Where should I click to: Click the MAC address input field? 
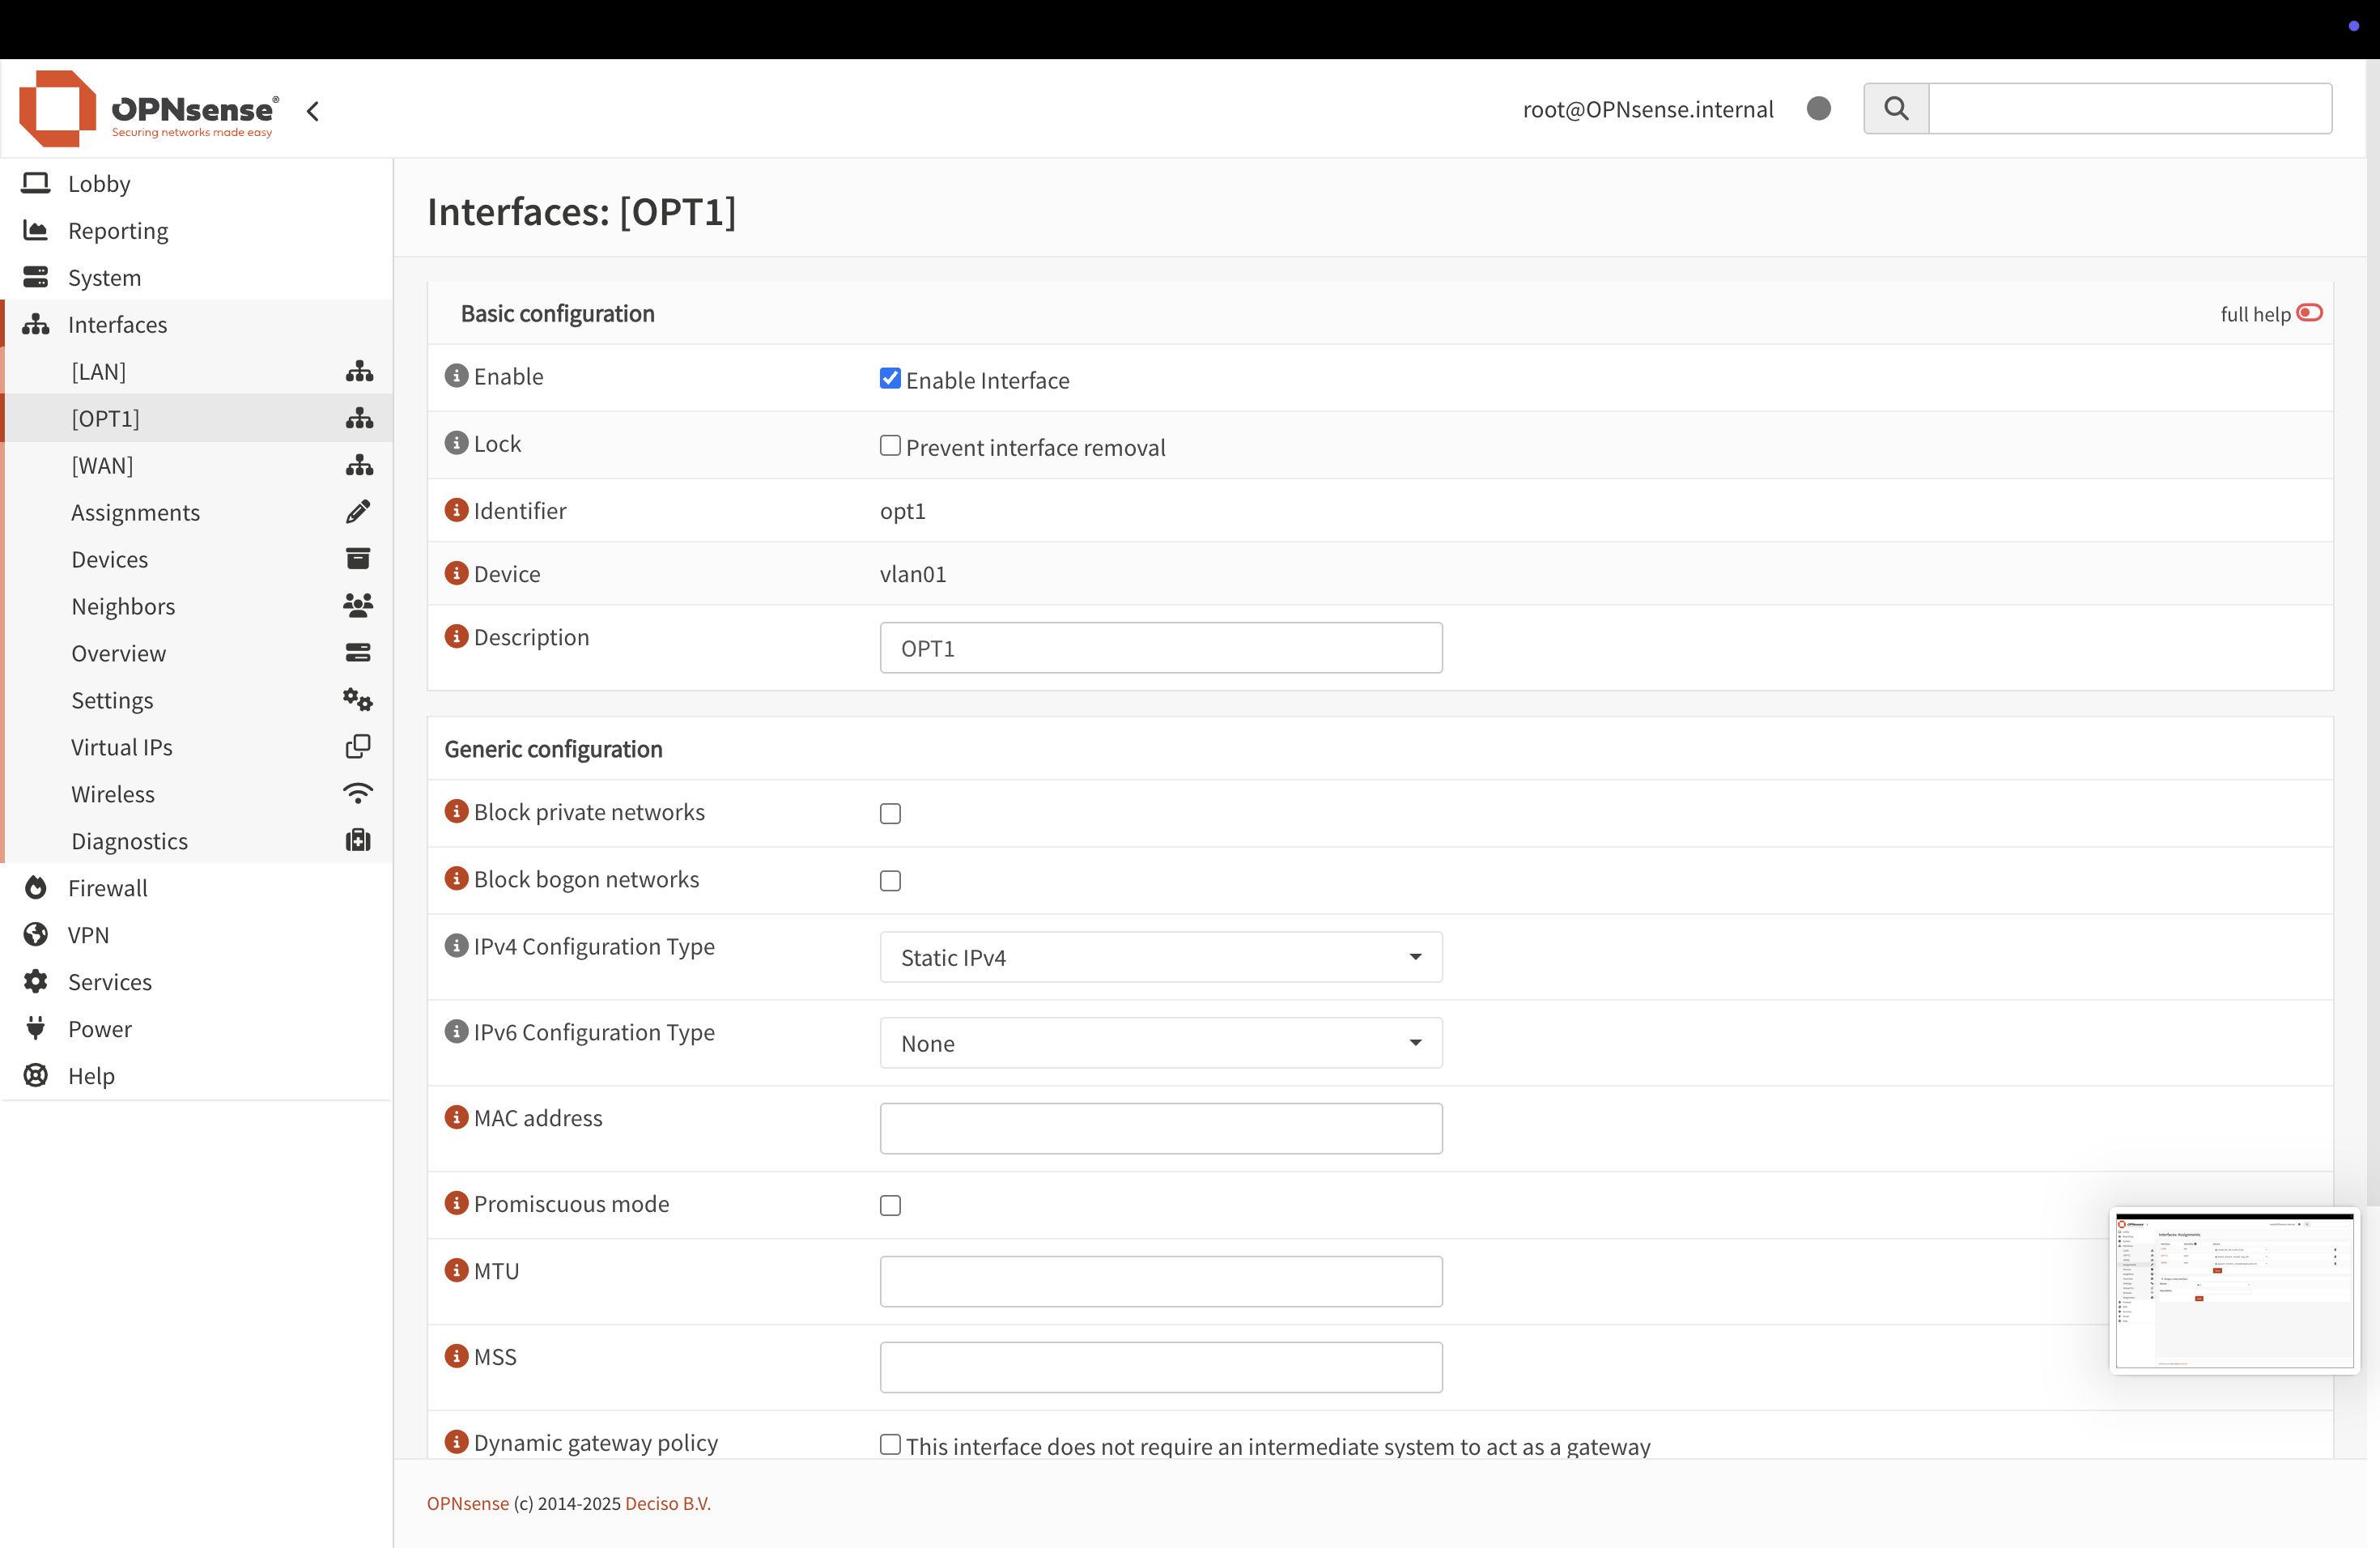coord(1160,1128)
